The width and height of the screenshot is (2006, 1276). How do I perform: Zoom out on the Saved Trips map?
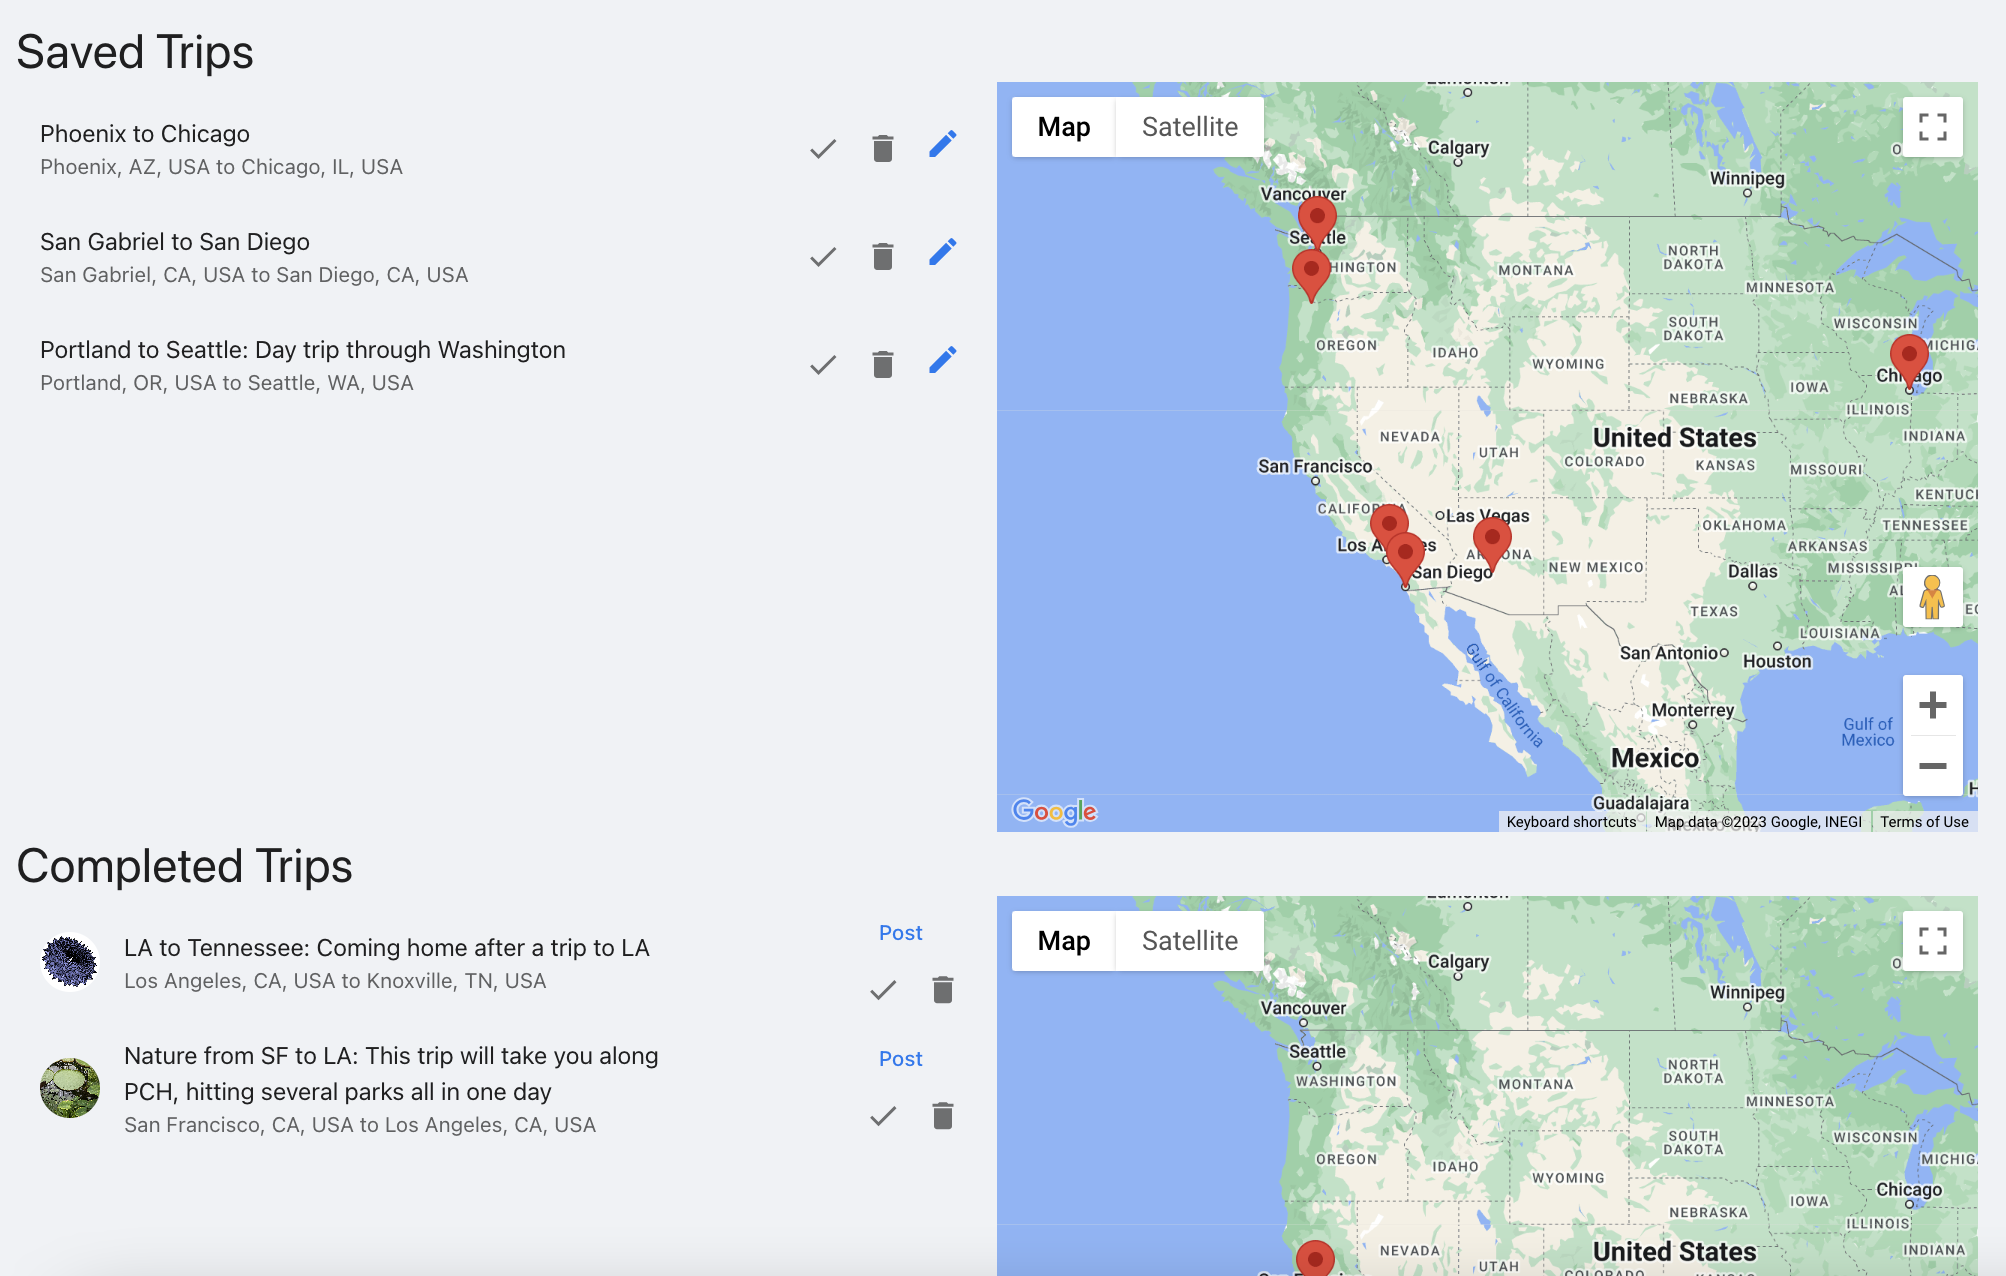coord(1932,766)
